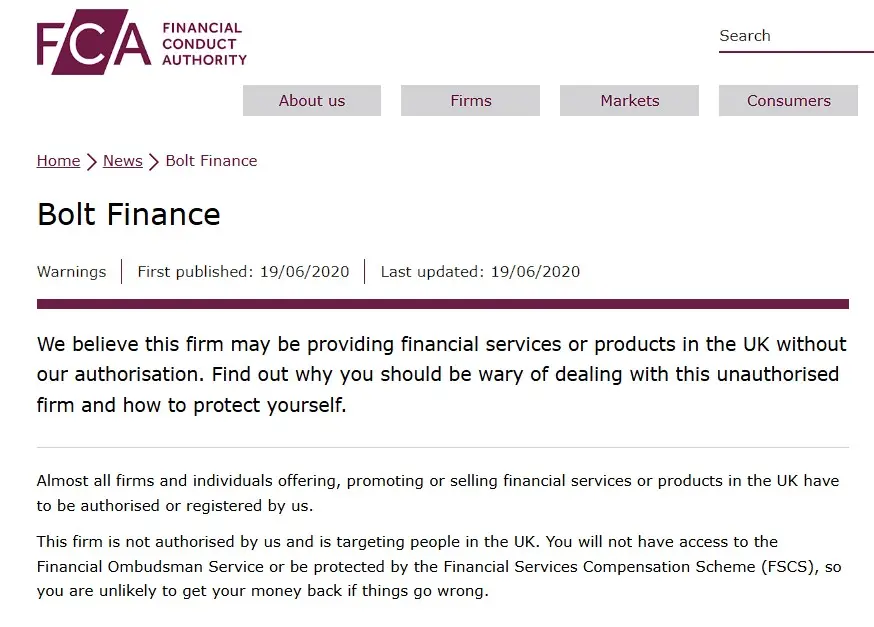
Task: Open the News breadcrumb link
Action: 122,161
